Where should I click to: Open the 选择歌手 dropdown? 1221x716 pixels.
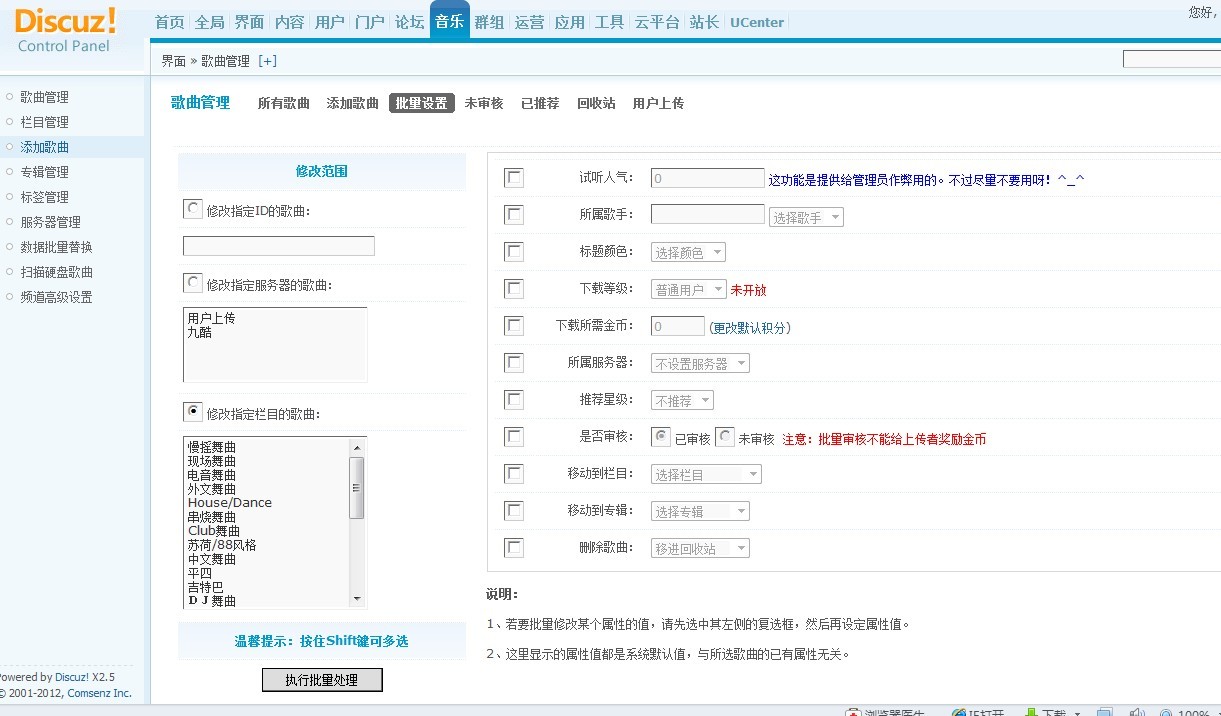tap(805, 217)
